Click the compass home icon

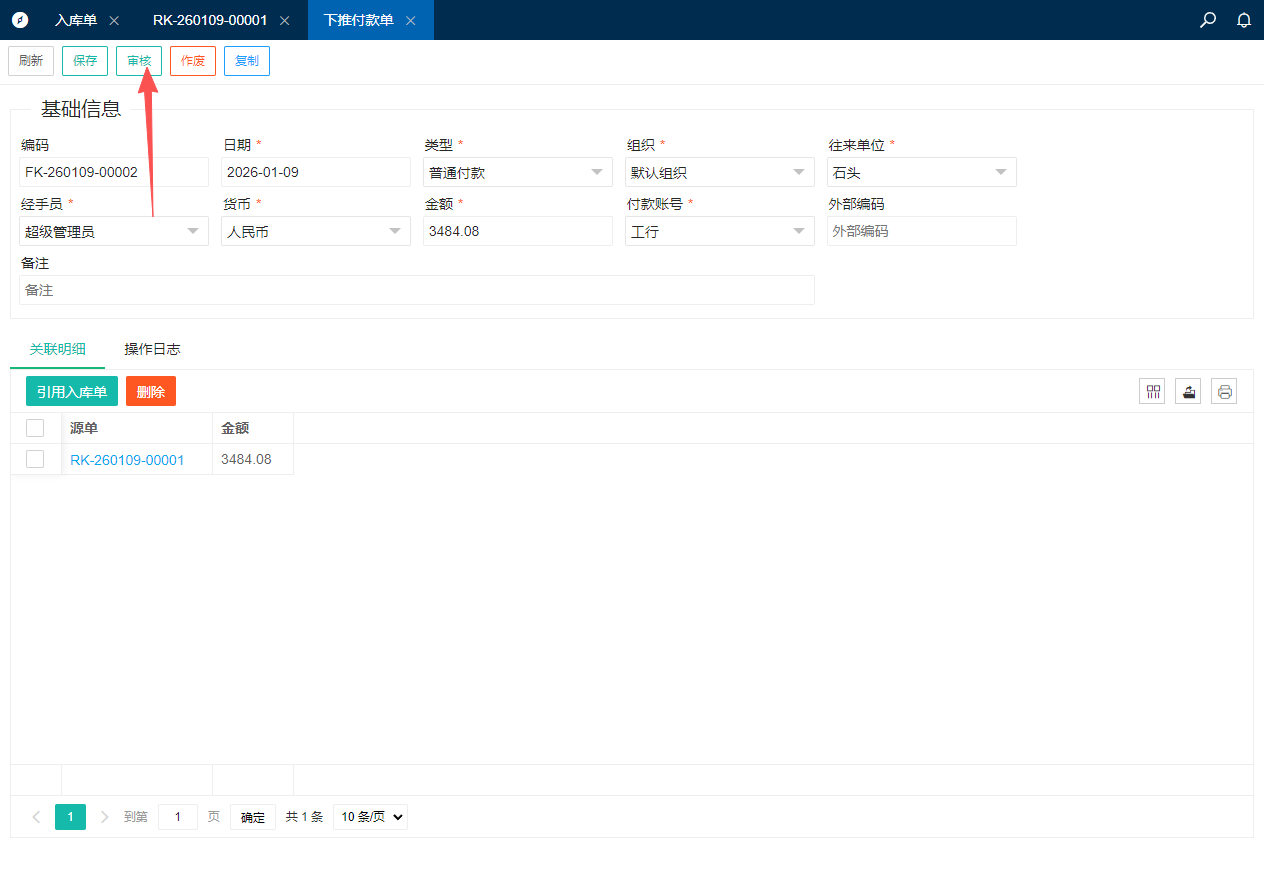20,20
